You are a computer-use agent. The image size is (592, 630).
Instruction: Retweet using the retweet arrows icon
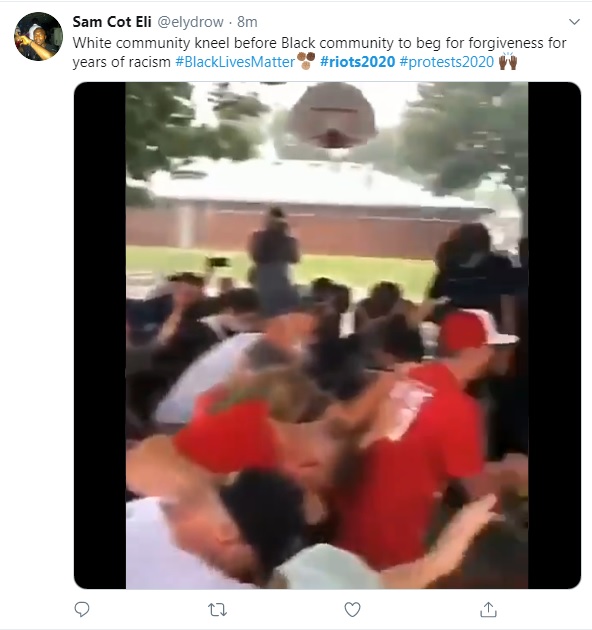click(217, 610)
